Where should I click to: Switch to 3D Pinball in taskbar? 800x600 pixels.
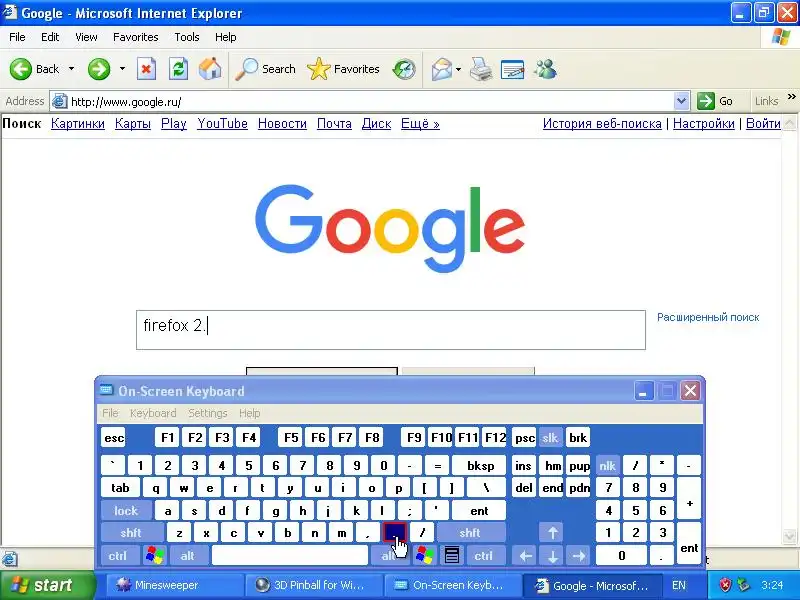(313, 585)
